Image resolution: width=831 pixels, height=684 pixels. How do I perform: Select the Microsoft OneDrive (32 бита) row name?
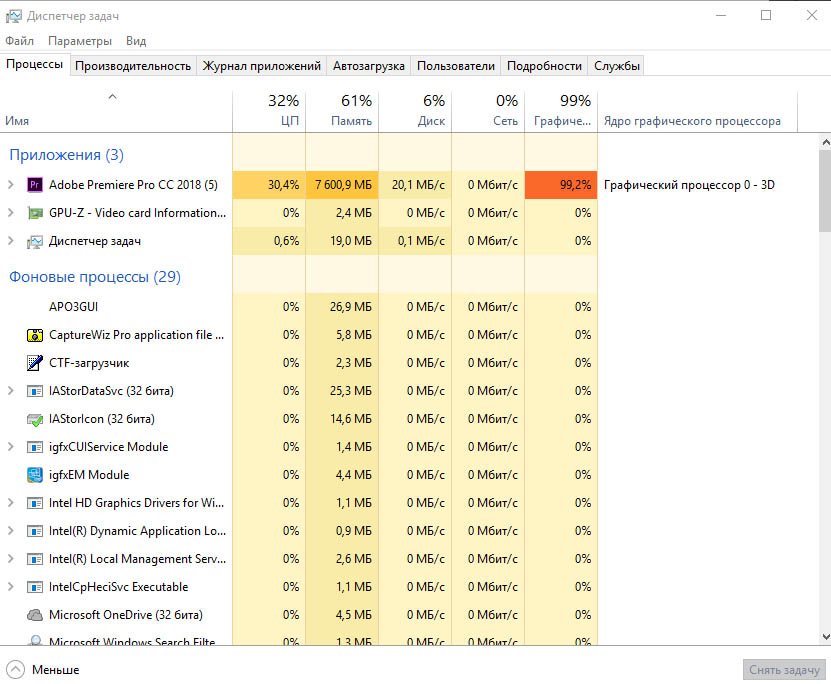tap(126, 615)
